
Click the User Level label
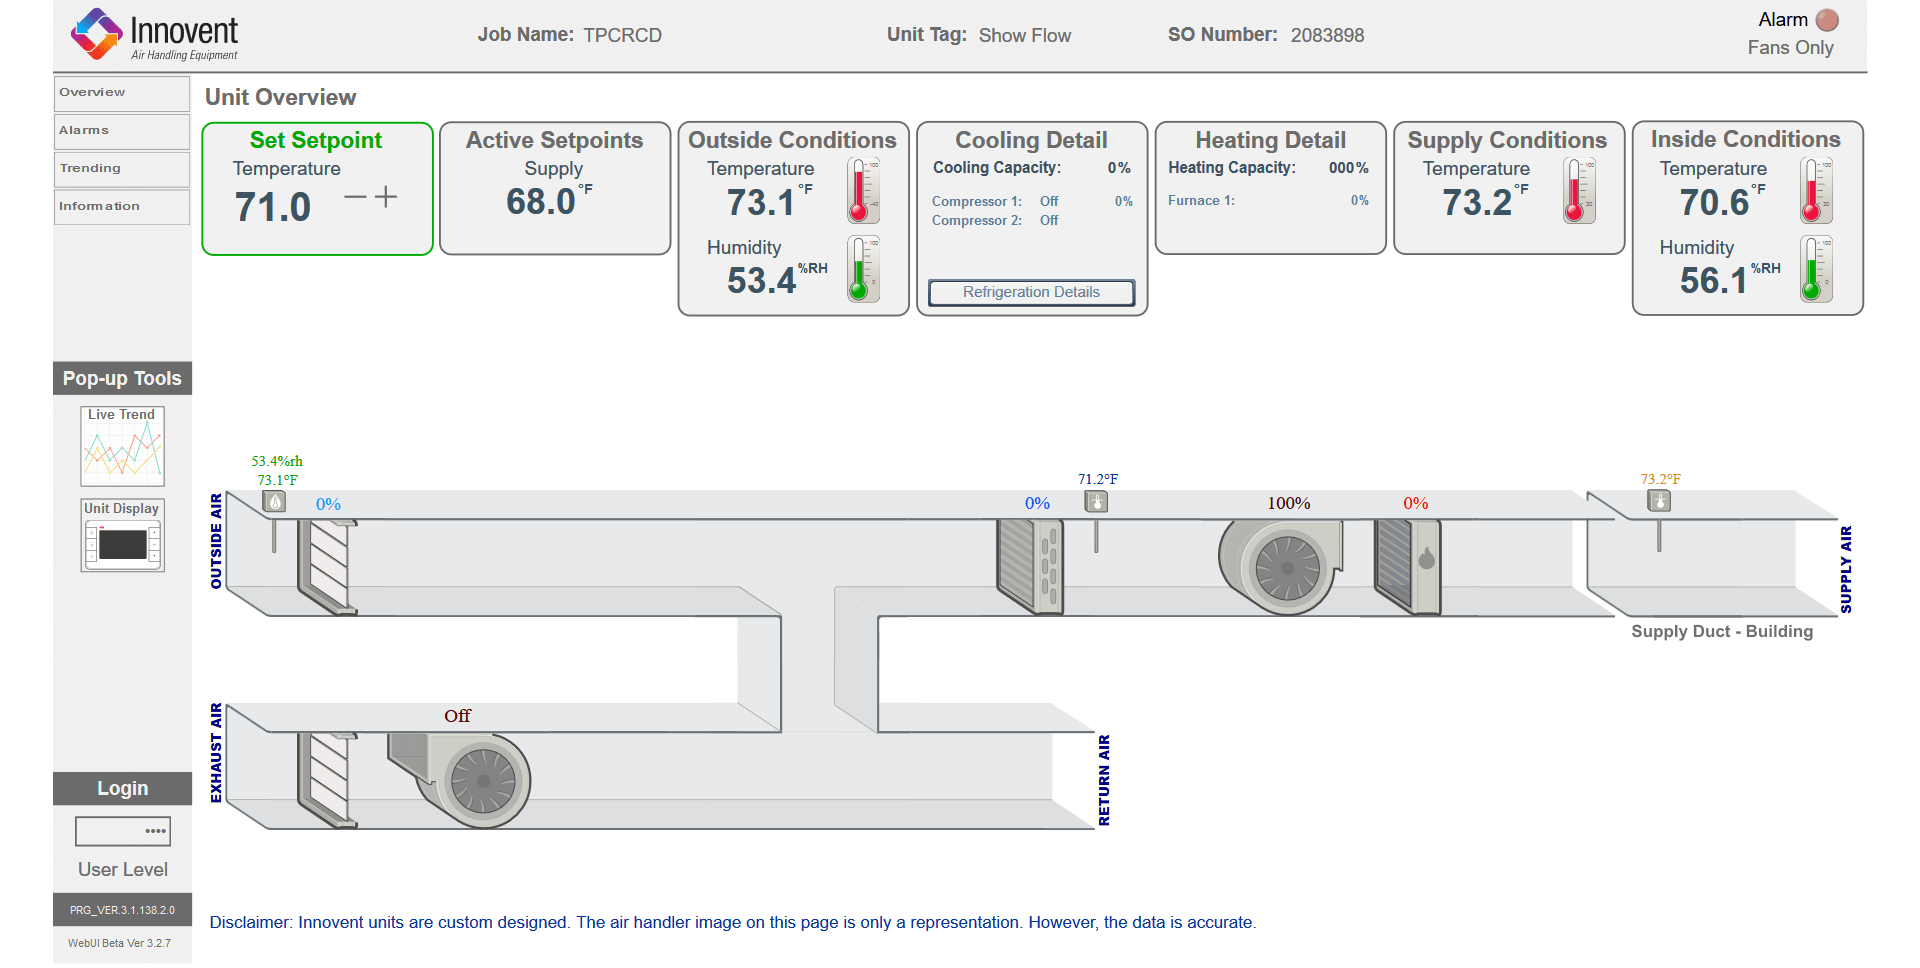tap(123, 870)
